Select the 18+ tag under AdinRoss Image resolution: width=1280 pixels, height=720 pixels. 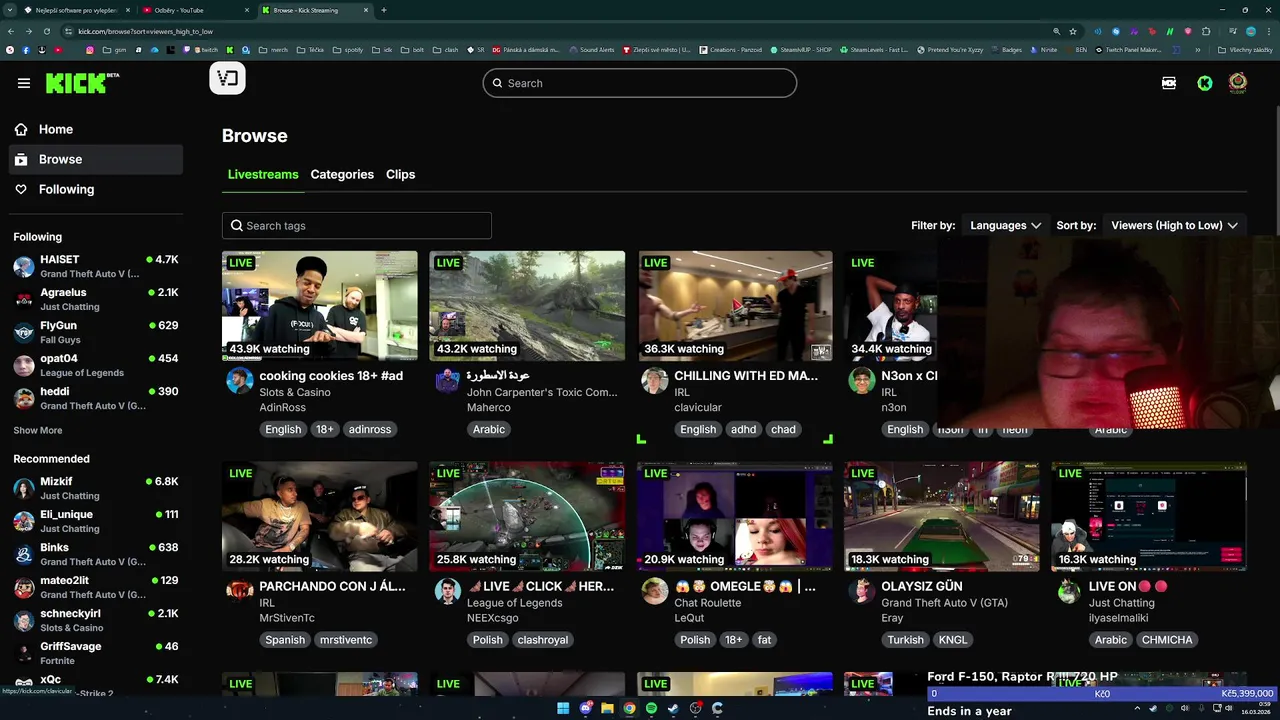[325, 429]
